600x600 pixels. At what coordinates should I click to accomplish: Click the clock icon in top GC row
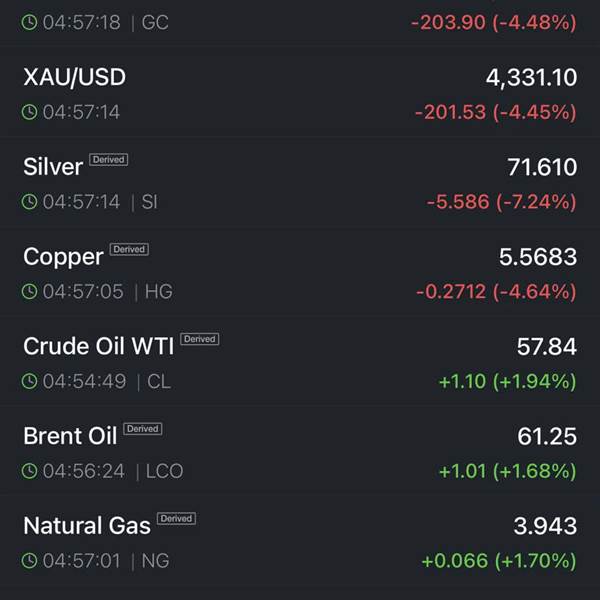pyautogui.click(x=30, y=22)
